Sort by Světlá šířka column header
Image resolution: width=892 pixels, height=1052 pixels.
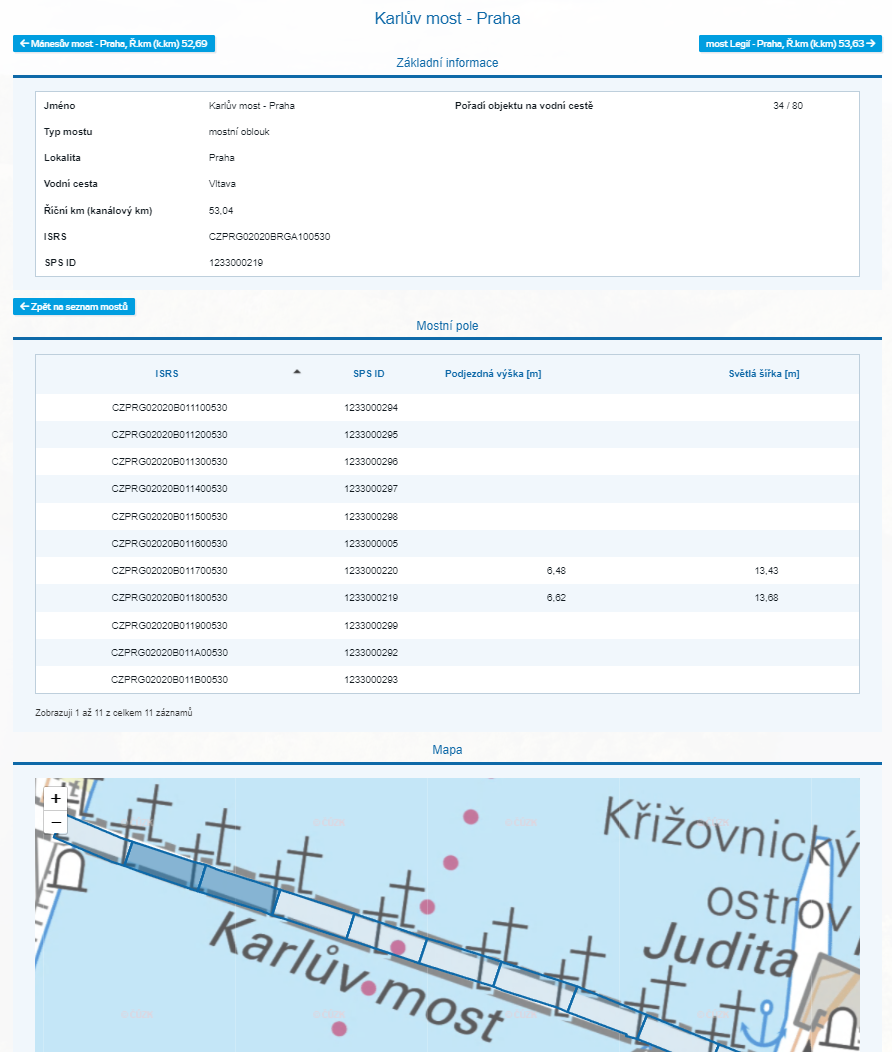764,374
